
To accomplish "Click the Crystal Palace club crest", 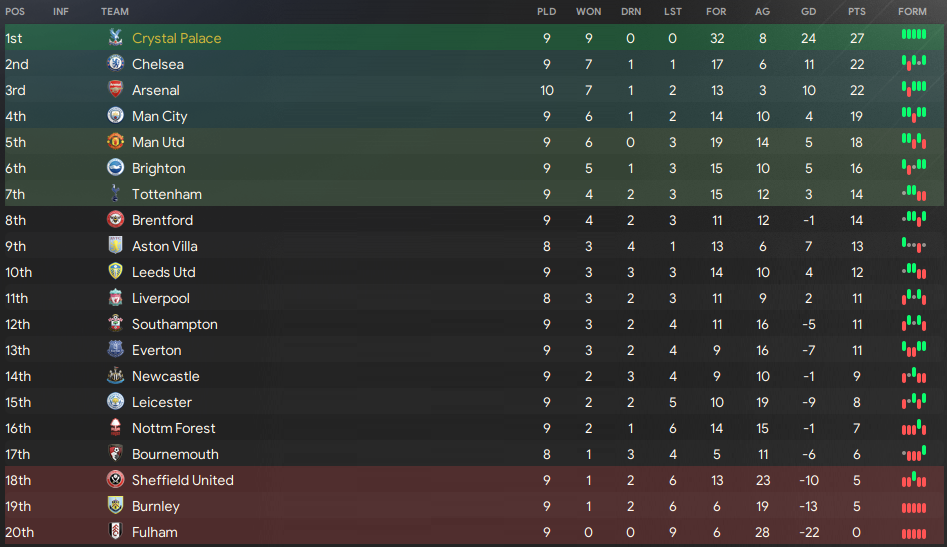I will [115, 37].
